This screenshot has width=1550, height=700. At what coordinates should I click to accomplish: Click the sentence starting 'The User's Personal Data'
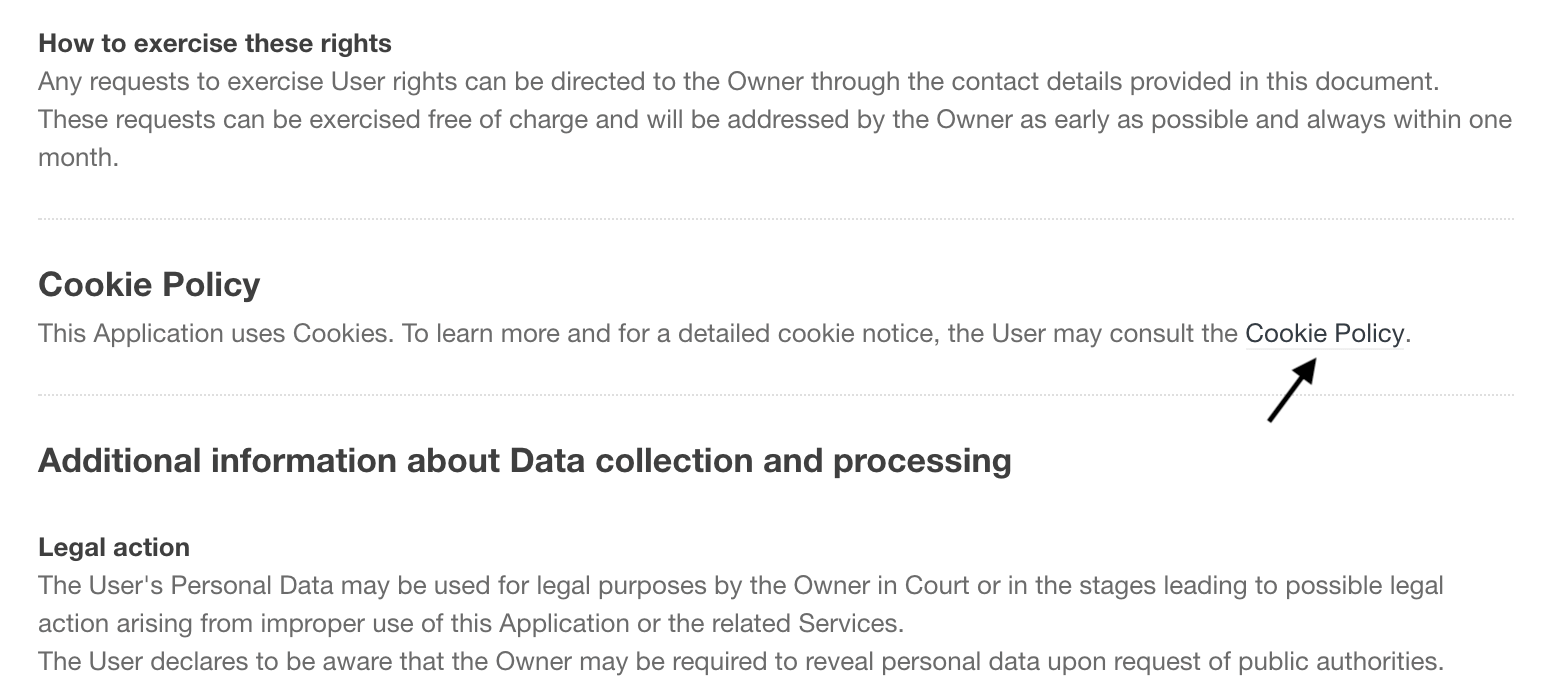pyautogui.click(x=740, y=585)
